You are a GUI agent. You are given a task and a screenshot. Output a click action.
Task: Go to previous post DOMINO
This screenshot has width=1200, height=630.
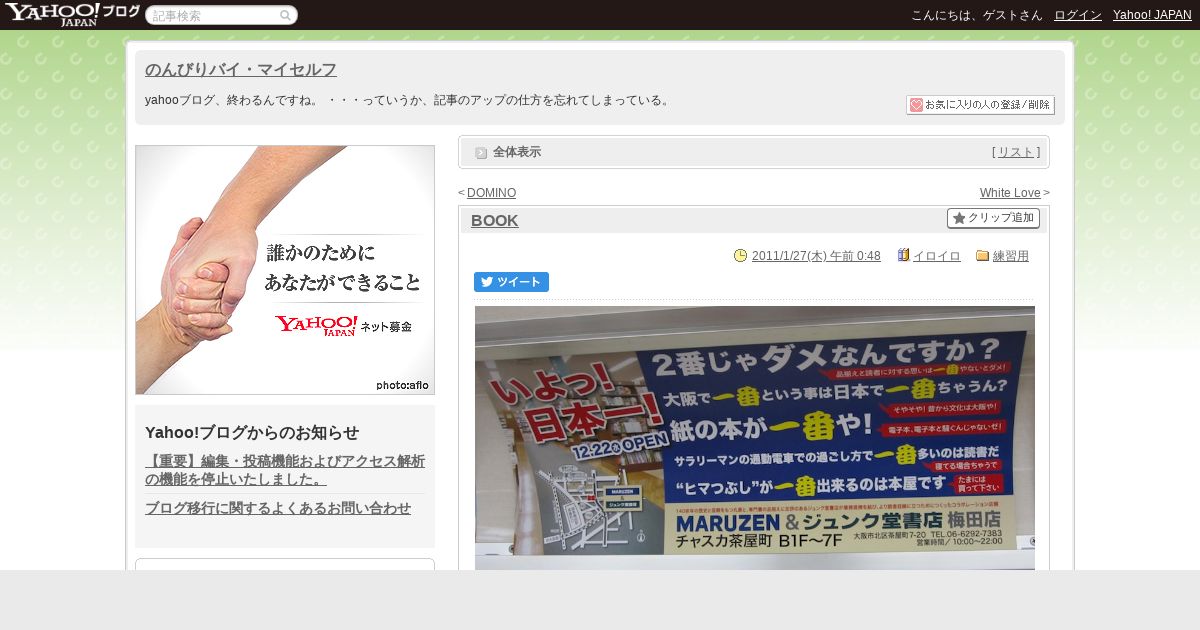491,193
